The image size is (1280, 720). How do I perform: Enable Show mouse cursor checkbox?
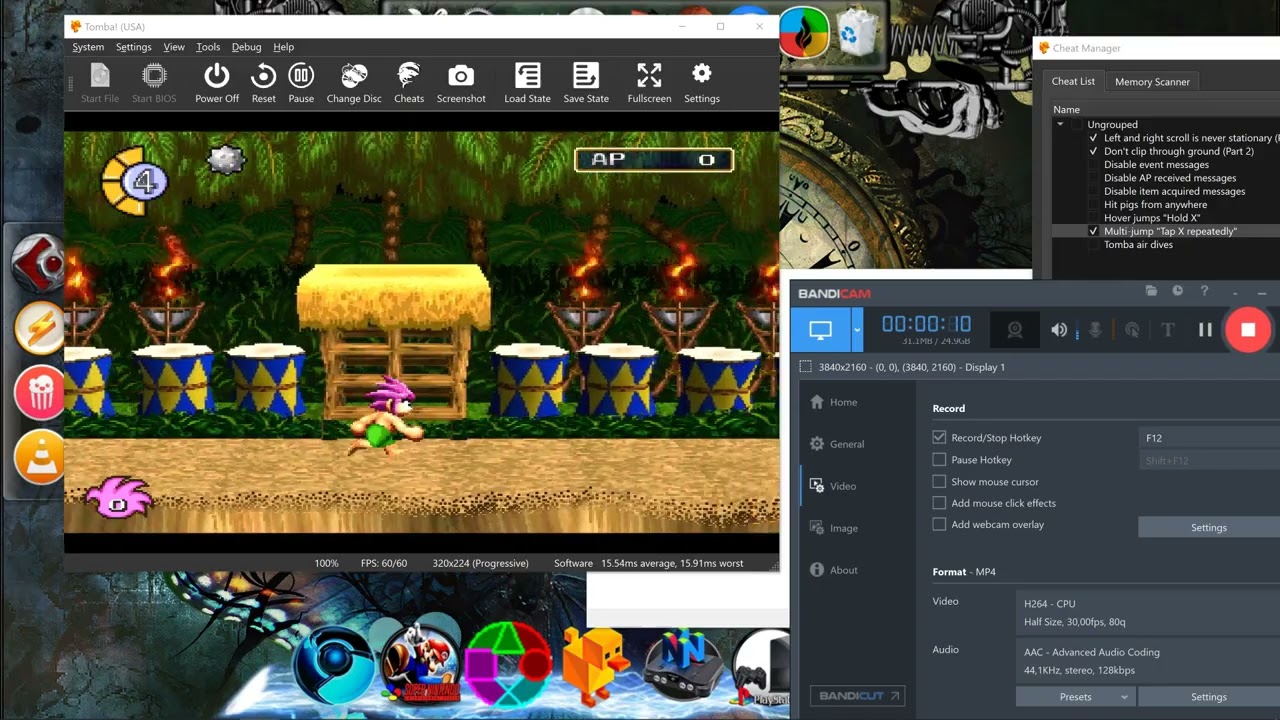tap(939, 482)
